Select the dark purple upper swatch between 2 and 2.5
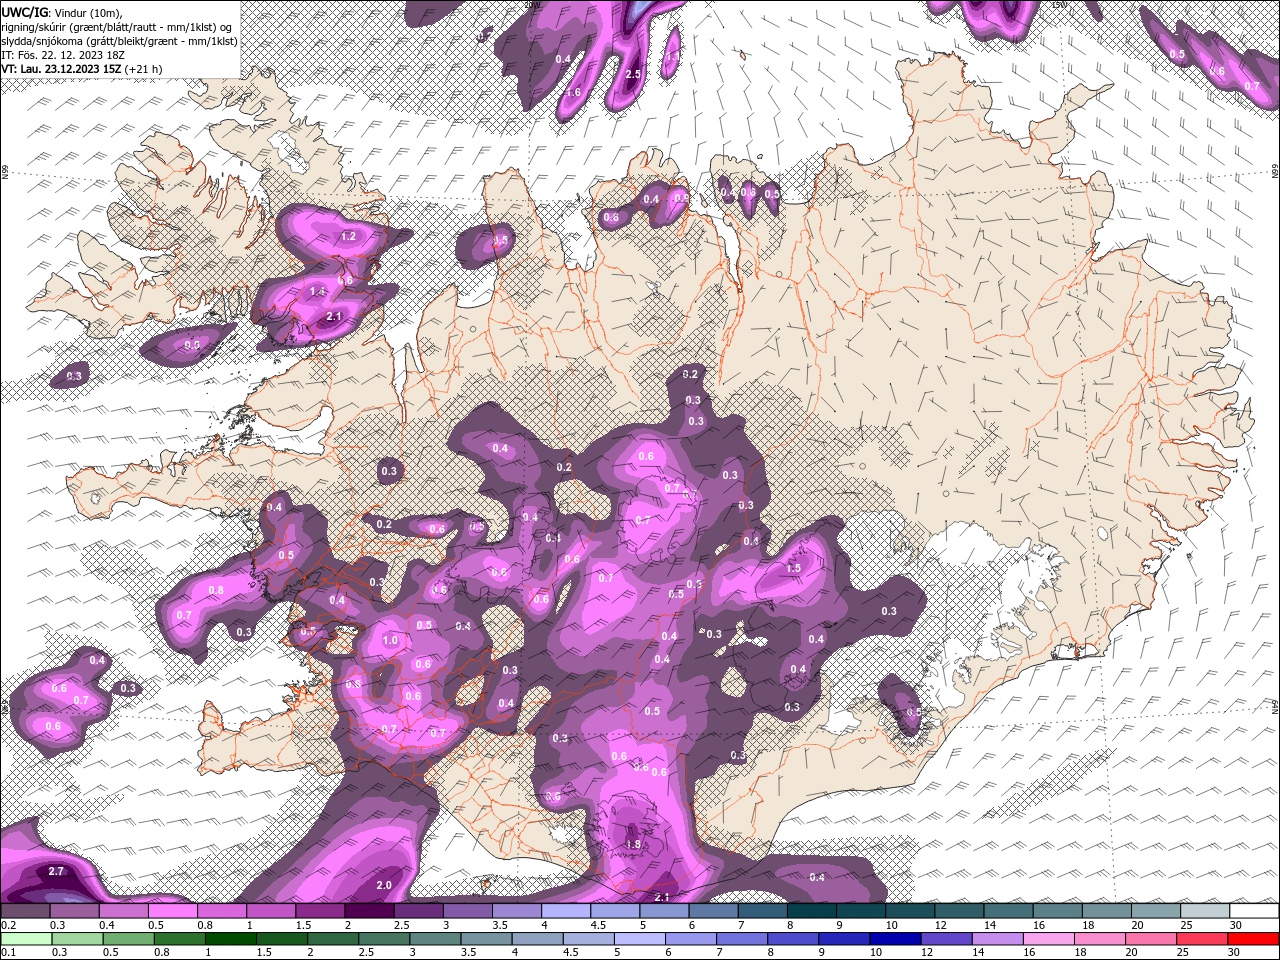Viewport: 1280px width, 960px height. tap(369, 911)
